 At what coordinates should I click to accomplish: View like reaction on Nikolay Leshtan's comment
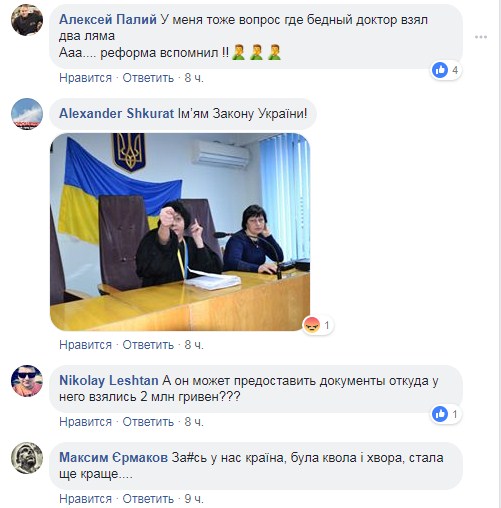tap(446, 414)
